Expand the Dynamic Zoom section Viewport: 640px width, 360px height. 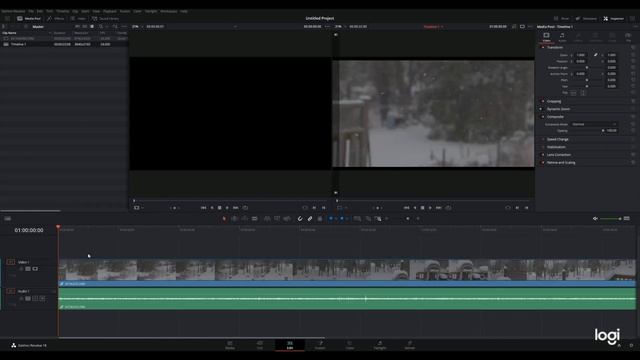pos(558,109)
